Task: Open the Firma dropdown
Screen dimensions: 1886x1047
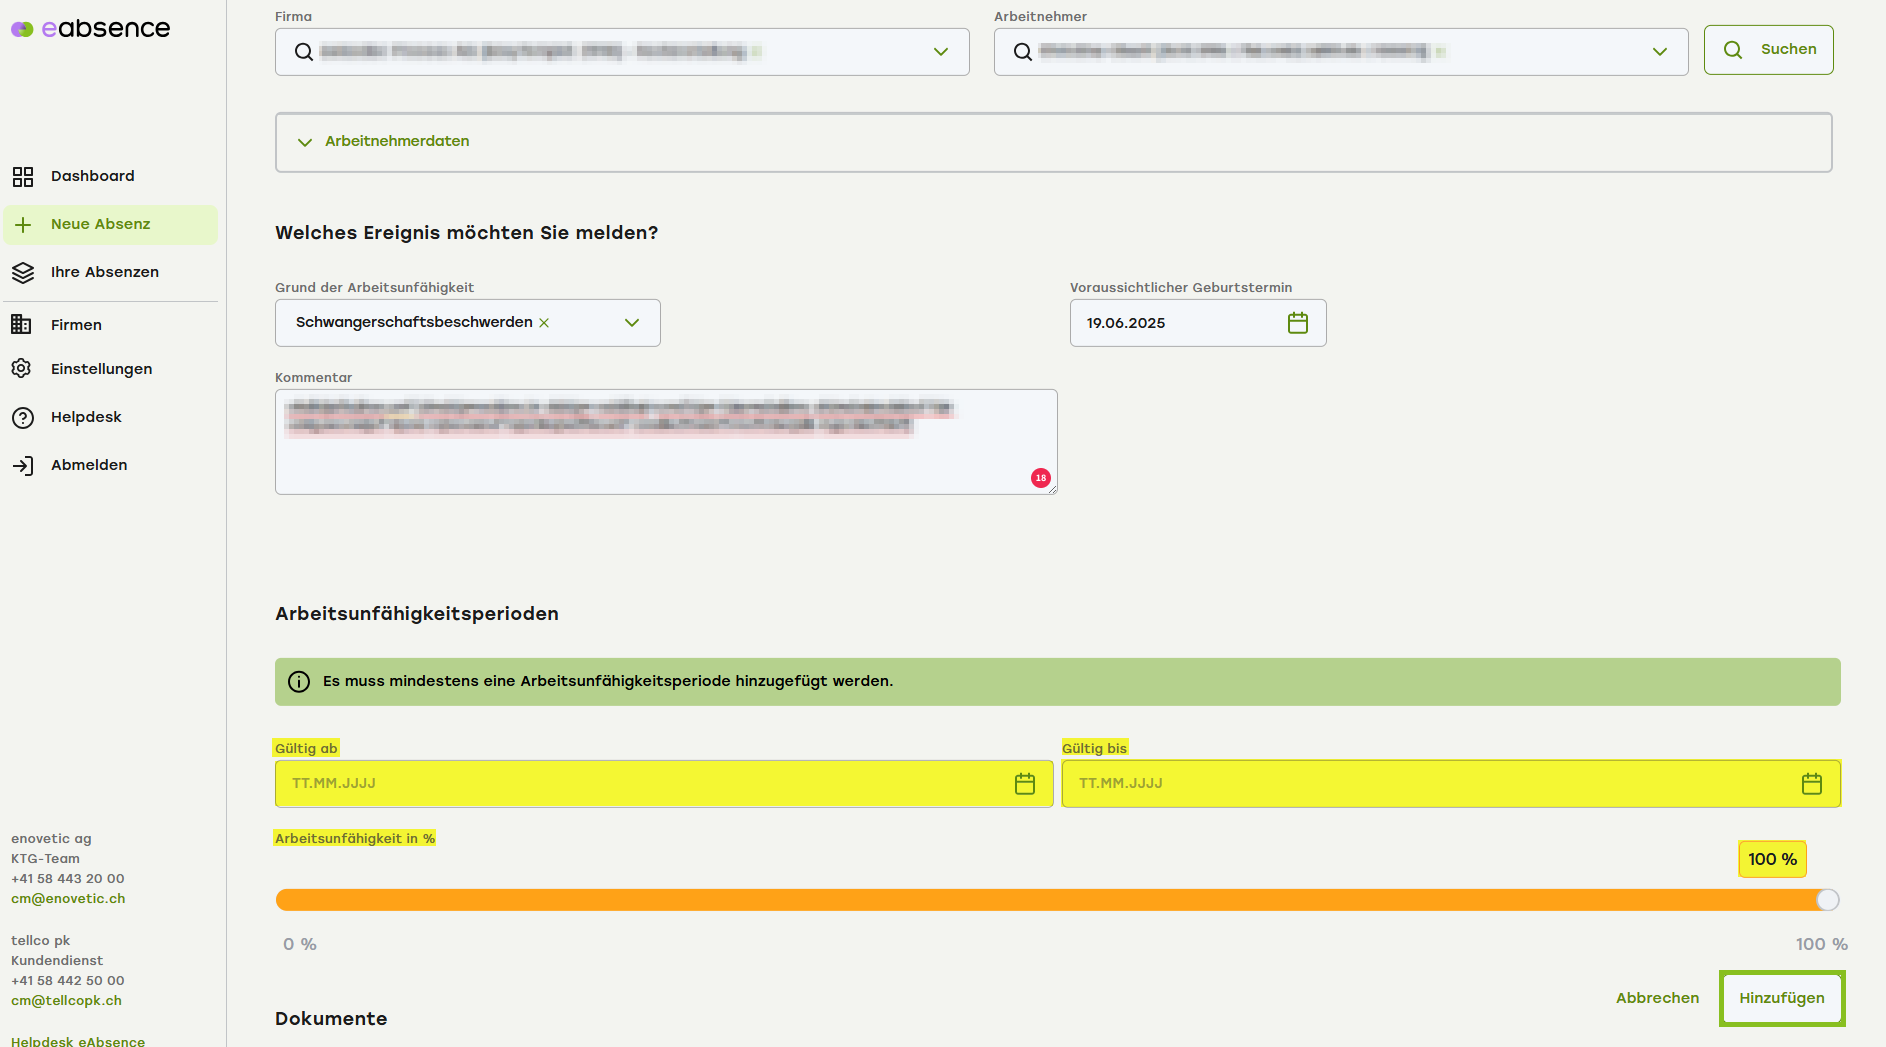Action: pos(940,52)
